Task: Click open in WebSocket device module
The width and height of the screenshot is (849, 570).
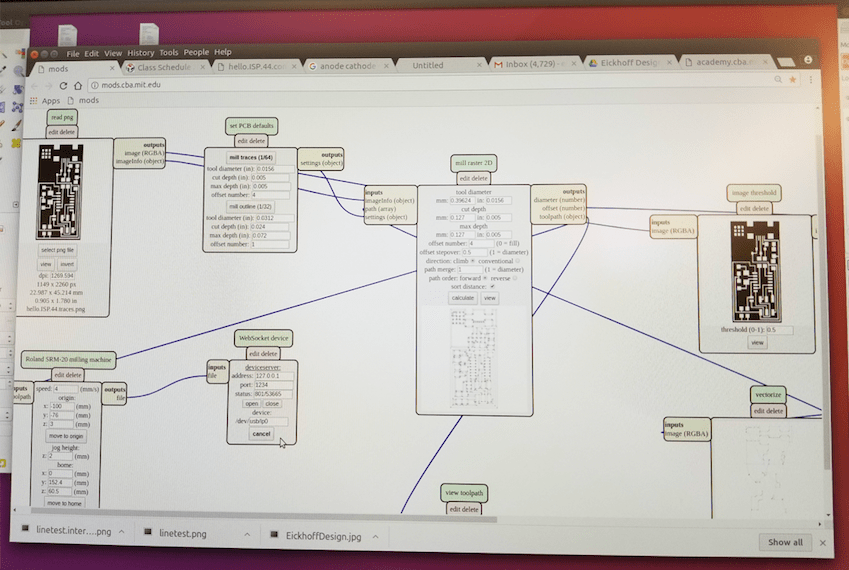Action: coord(252,404)
